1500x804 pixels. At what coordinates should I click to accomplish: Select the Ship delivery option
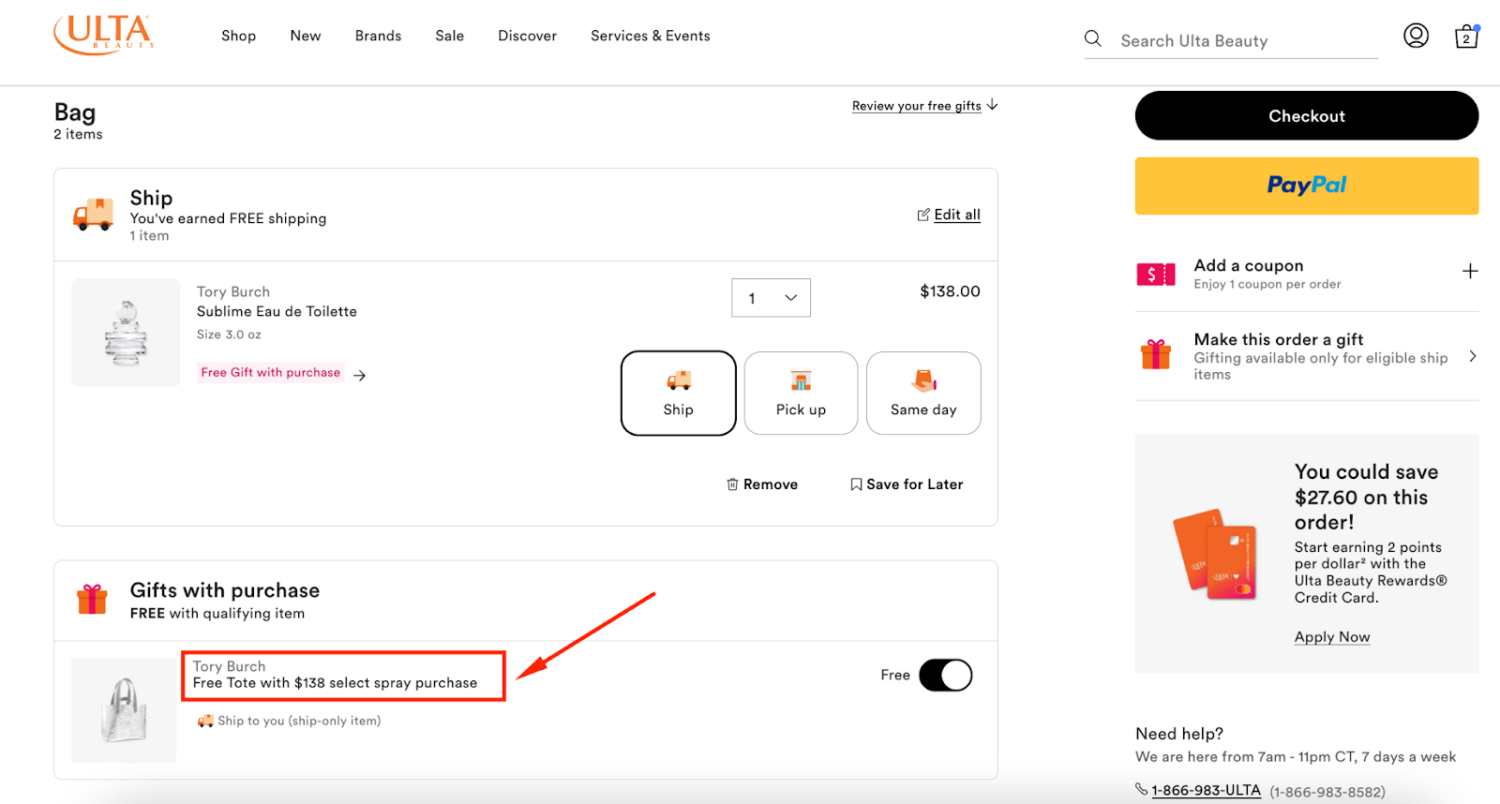pos(678,393)
